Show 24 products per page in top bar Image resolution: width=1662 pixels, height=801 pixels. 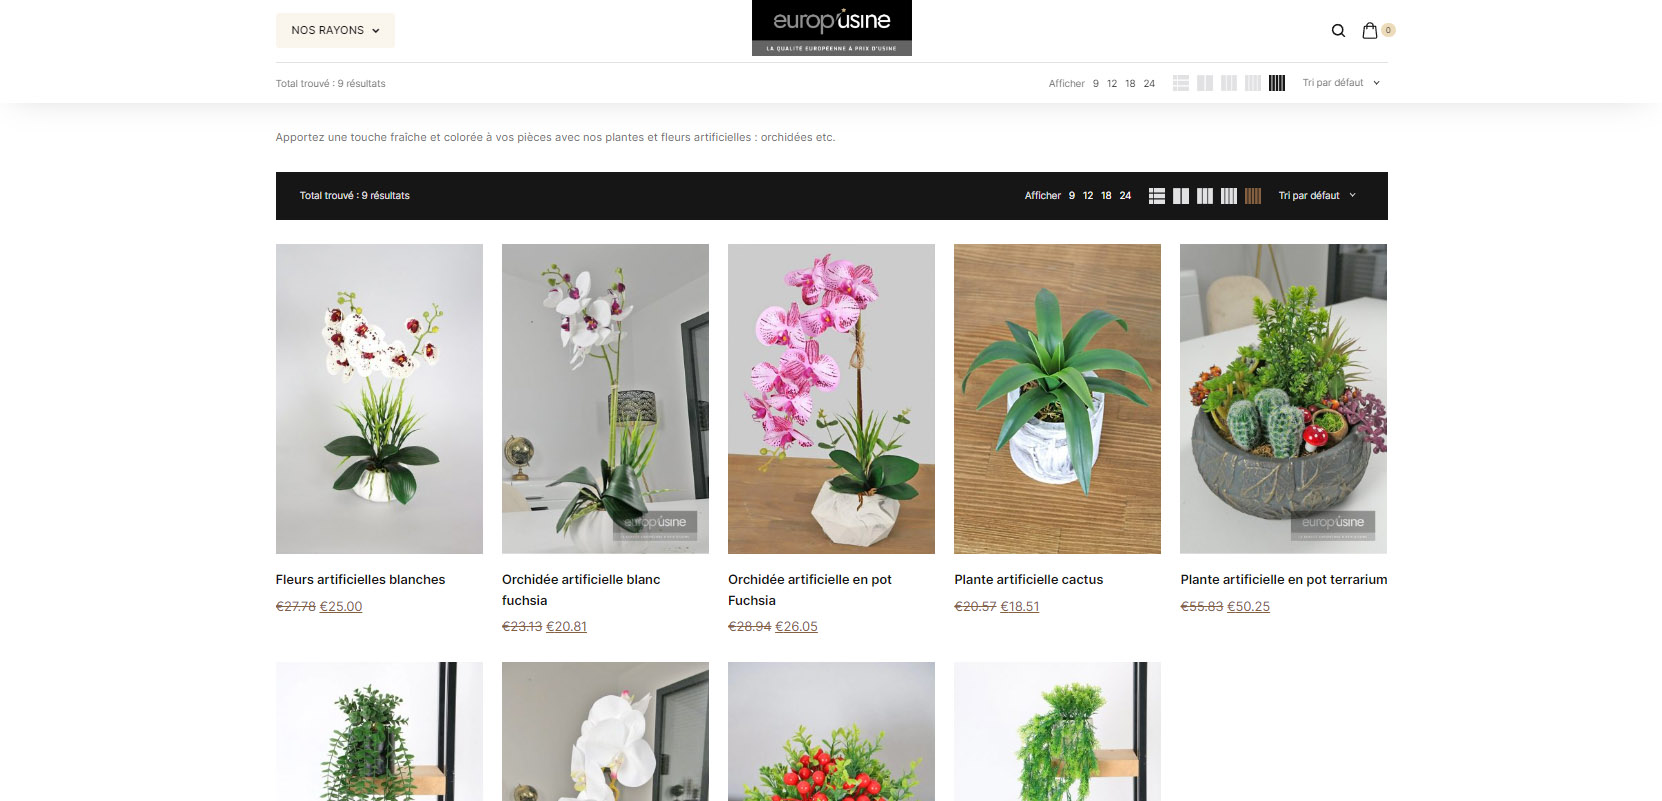pos(1149,84)
